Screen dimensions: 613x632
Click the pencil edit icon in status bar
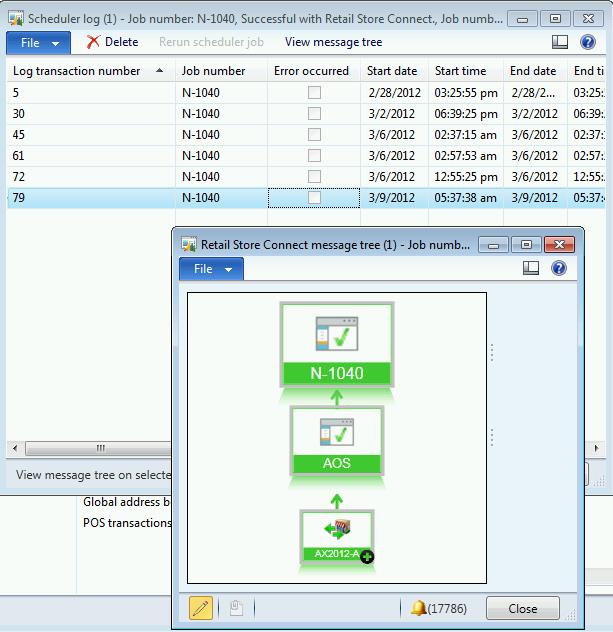pos(201,608)
